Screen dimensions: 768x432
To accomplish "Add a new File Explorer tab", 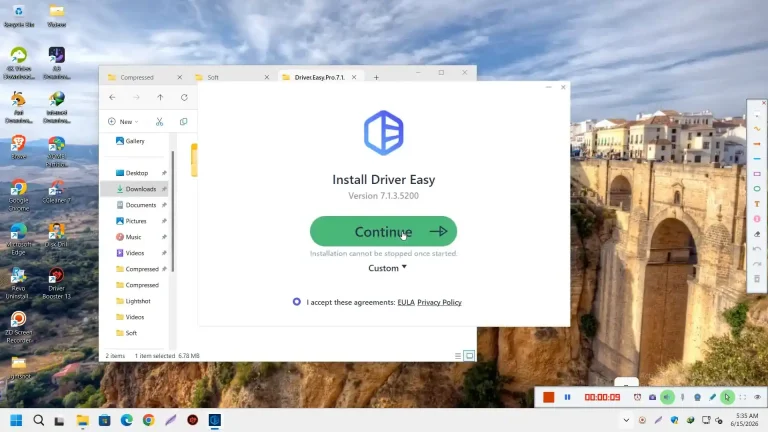I will click(376, 77).
